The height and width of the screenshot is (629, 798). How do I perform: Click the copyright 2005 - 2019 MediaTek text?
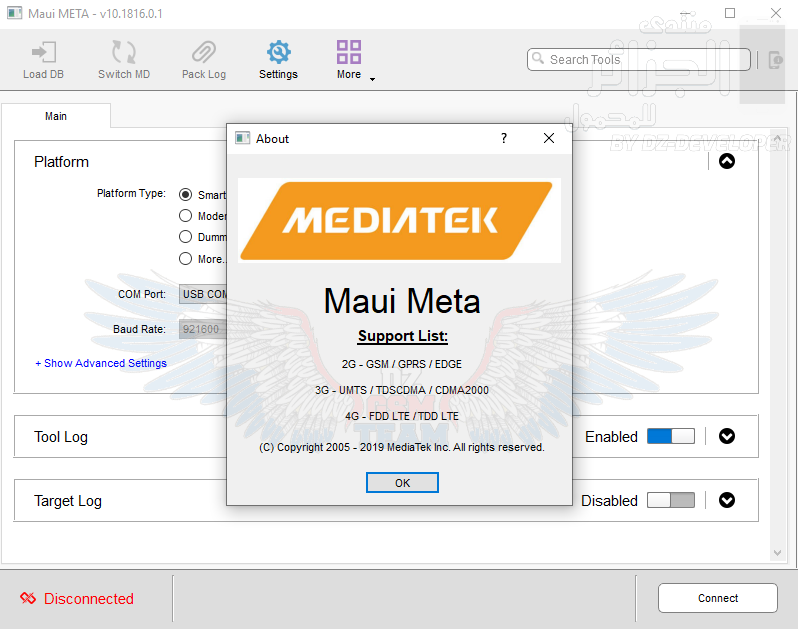coord(402,447)
